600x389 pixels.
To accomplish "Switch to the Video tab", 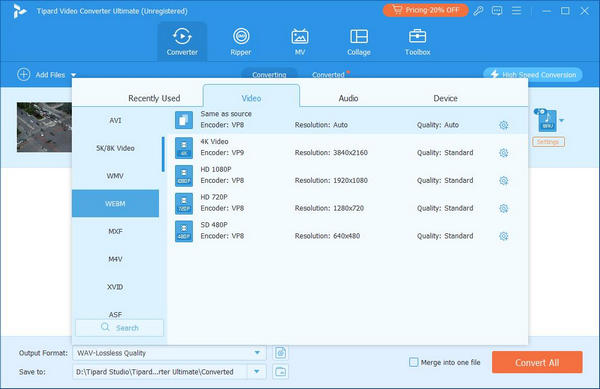I will 251,96.
